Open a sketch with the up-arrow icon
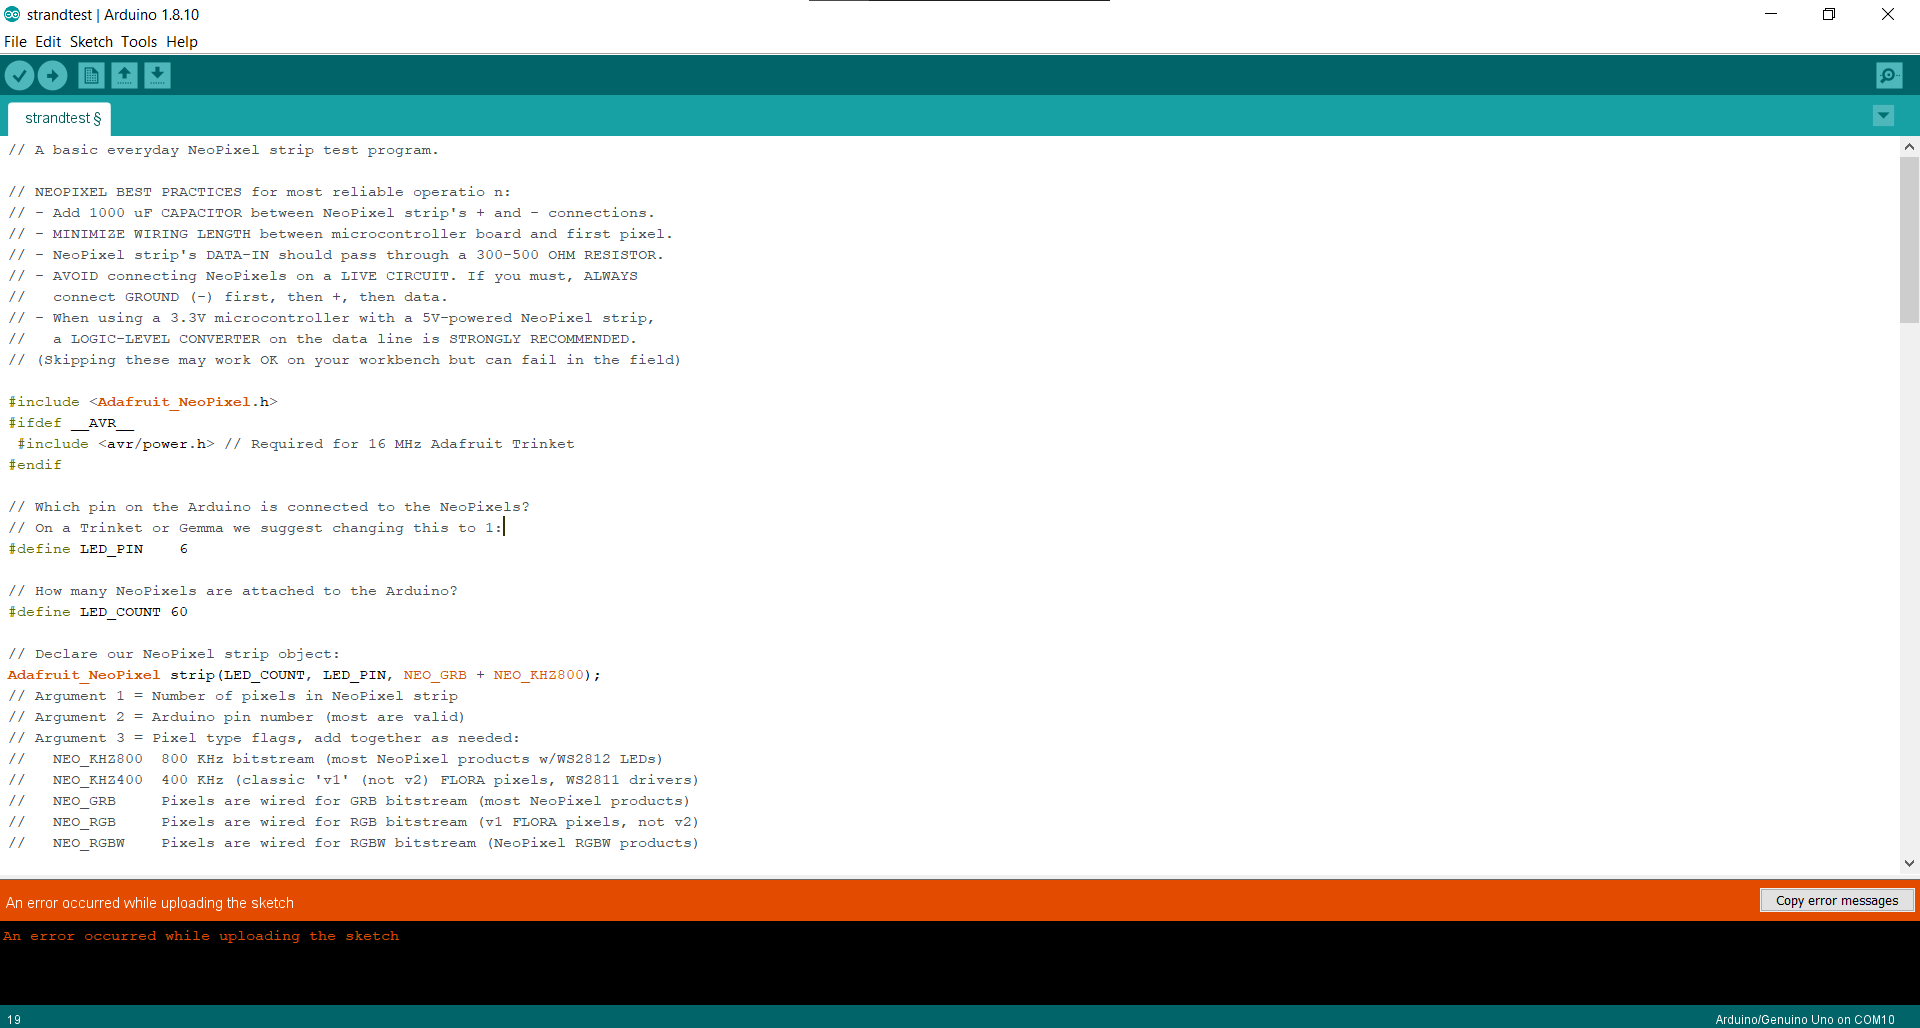1920x1028 pixels. point(124,75)
